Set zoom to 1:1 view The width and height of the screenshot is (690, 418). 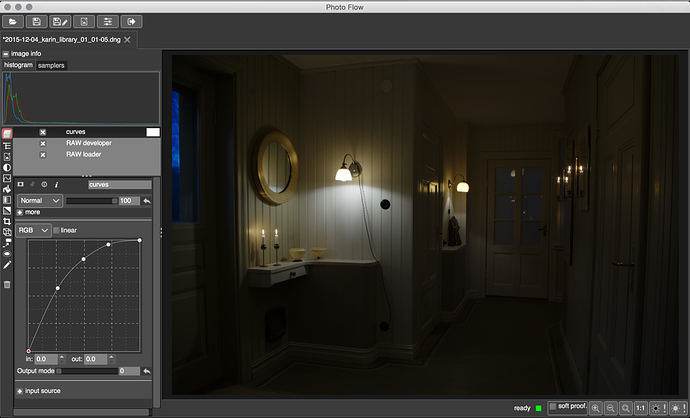tap(641, 408)
